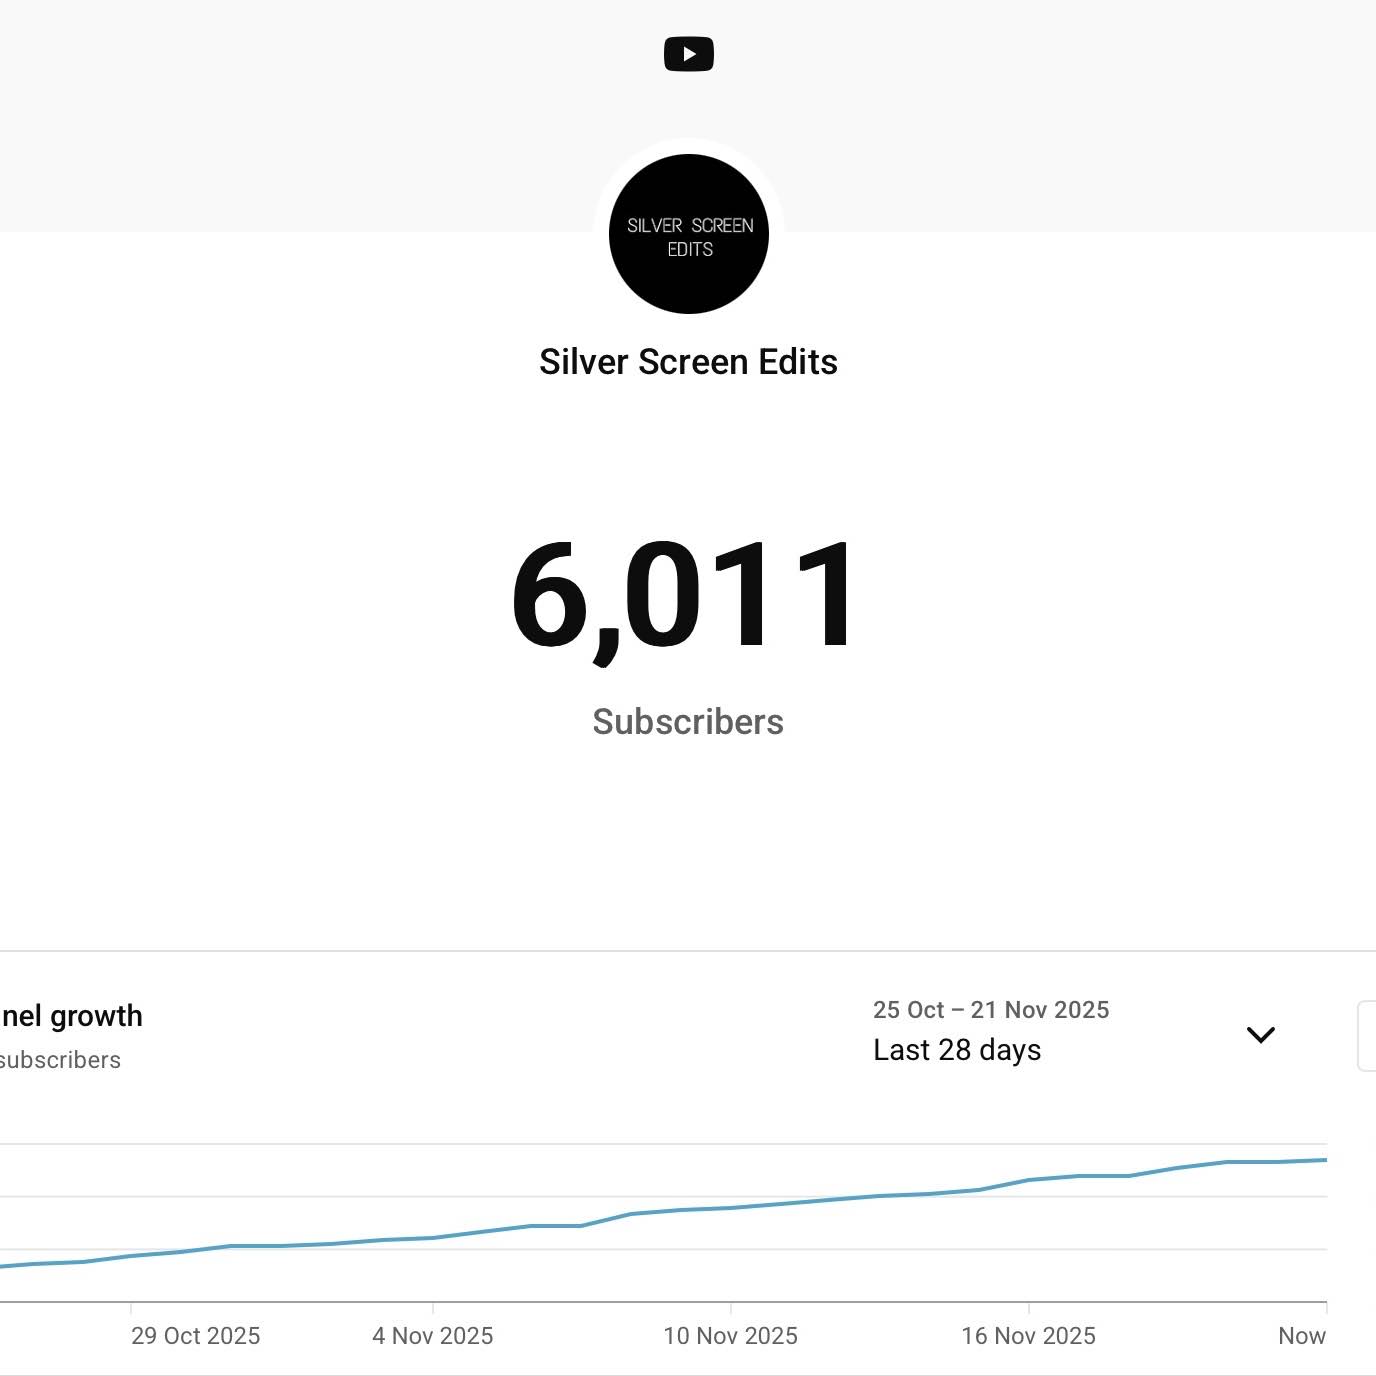Screen dimensions: 1376x1376
Task: Click the YouTube logo icon
Action: point(689,54)
